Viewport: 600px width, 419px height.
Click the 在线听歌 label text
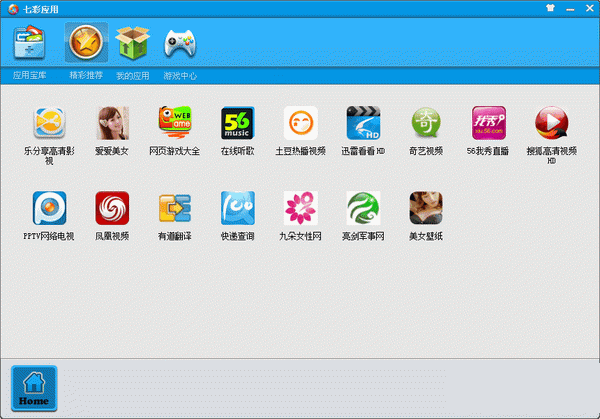pyautogui.click(x=238, y=151)
